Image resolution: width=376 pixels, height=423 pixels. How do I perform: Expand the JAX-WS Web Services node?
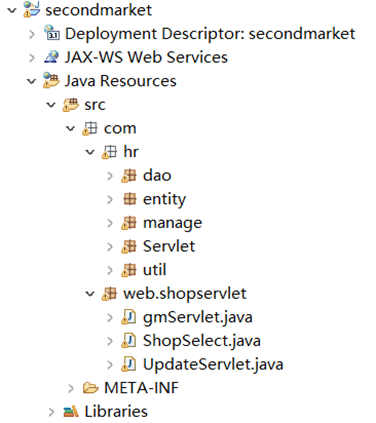[32, 58]
